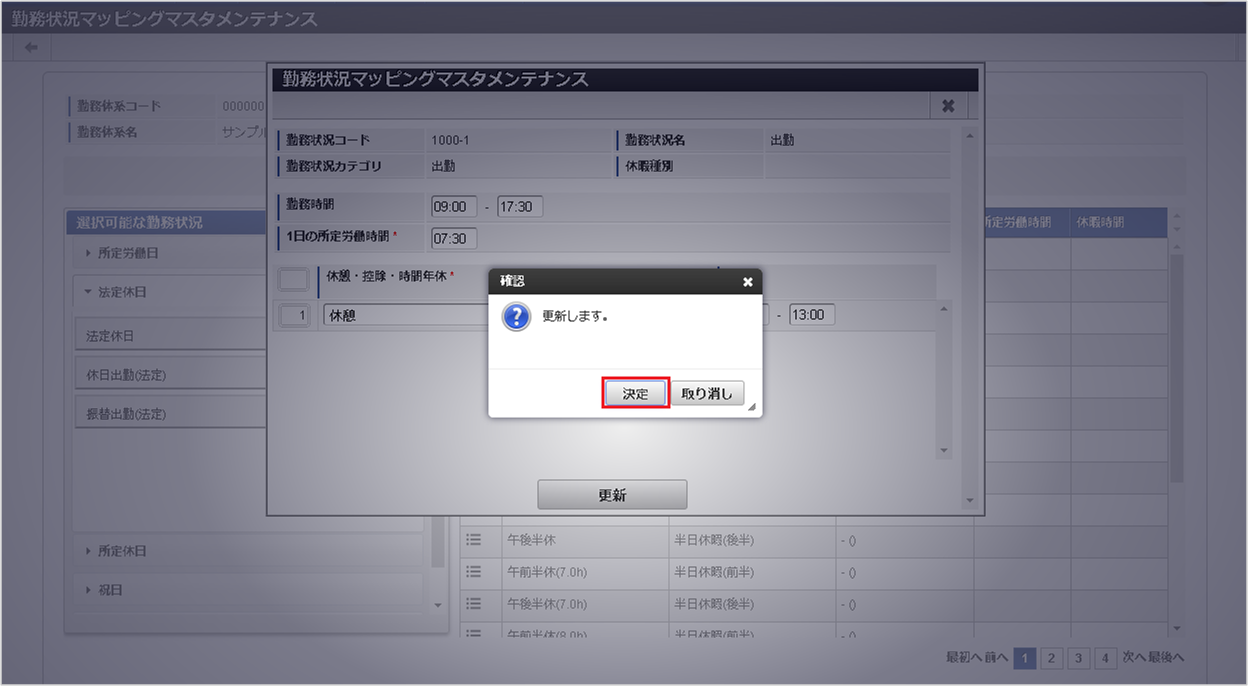Click current page 1 indicator
1248x686 pixels.
point(1024,658)
